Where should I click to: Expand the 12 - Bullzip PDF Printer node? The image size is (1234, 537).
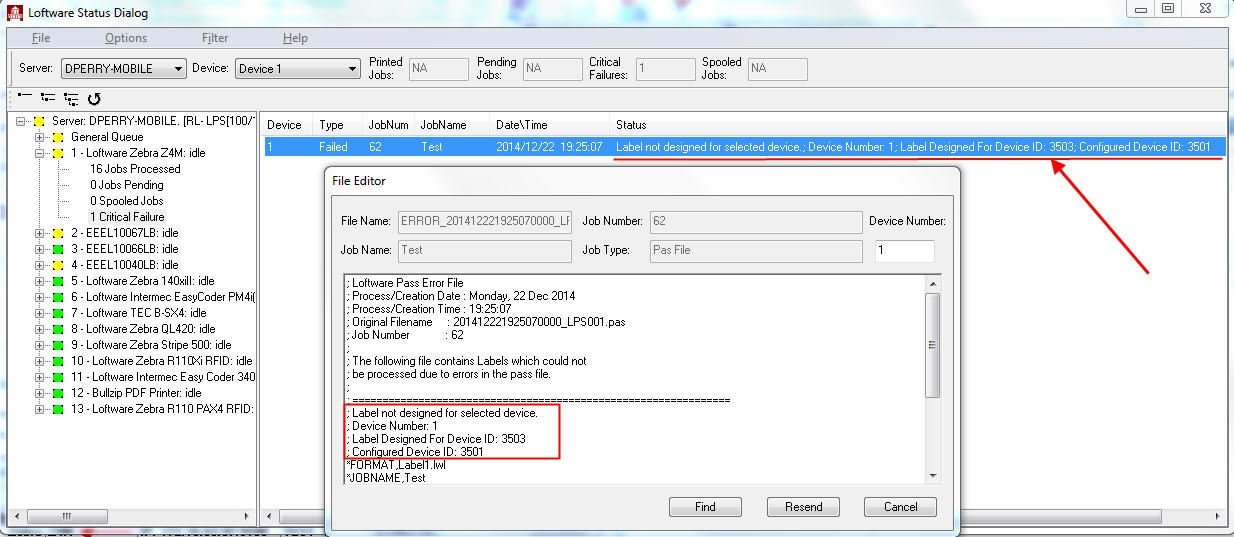tap(40, 393)
